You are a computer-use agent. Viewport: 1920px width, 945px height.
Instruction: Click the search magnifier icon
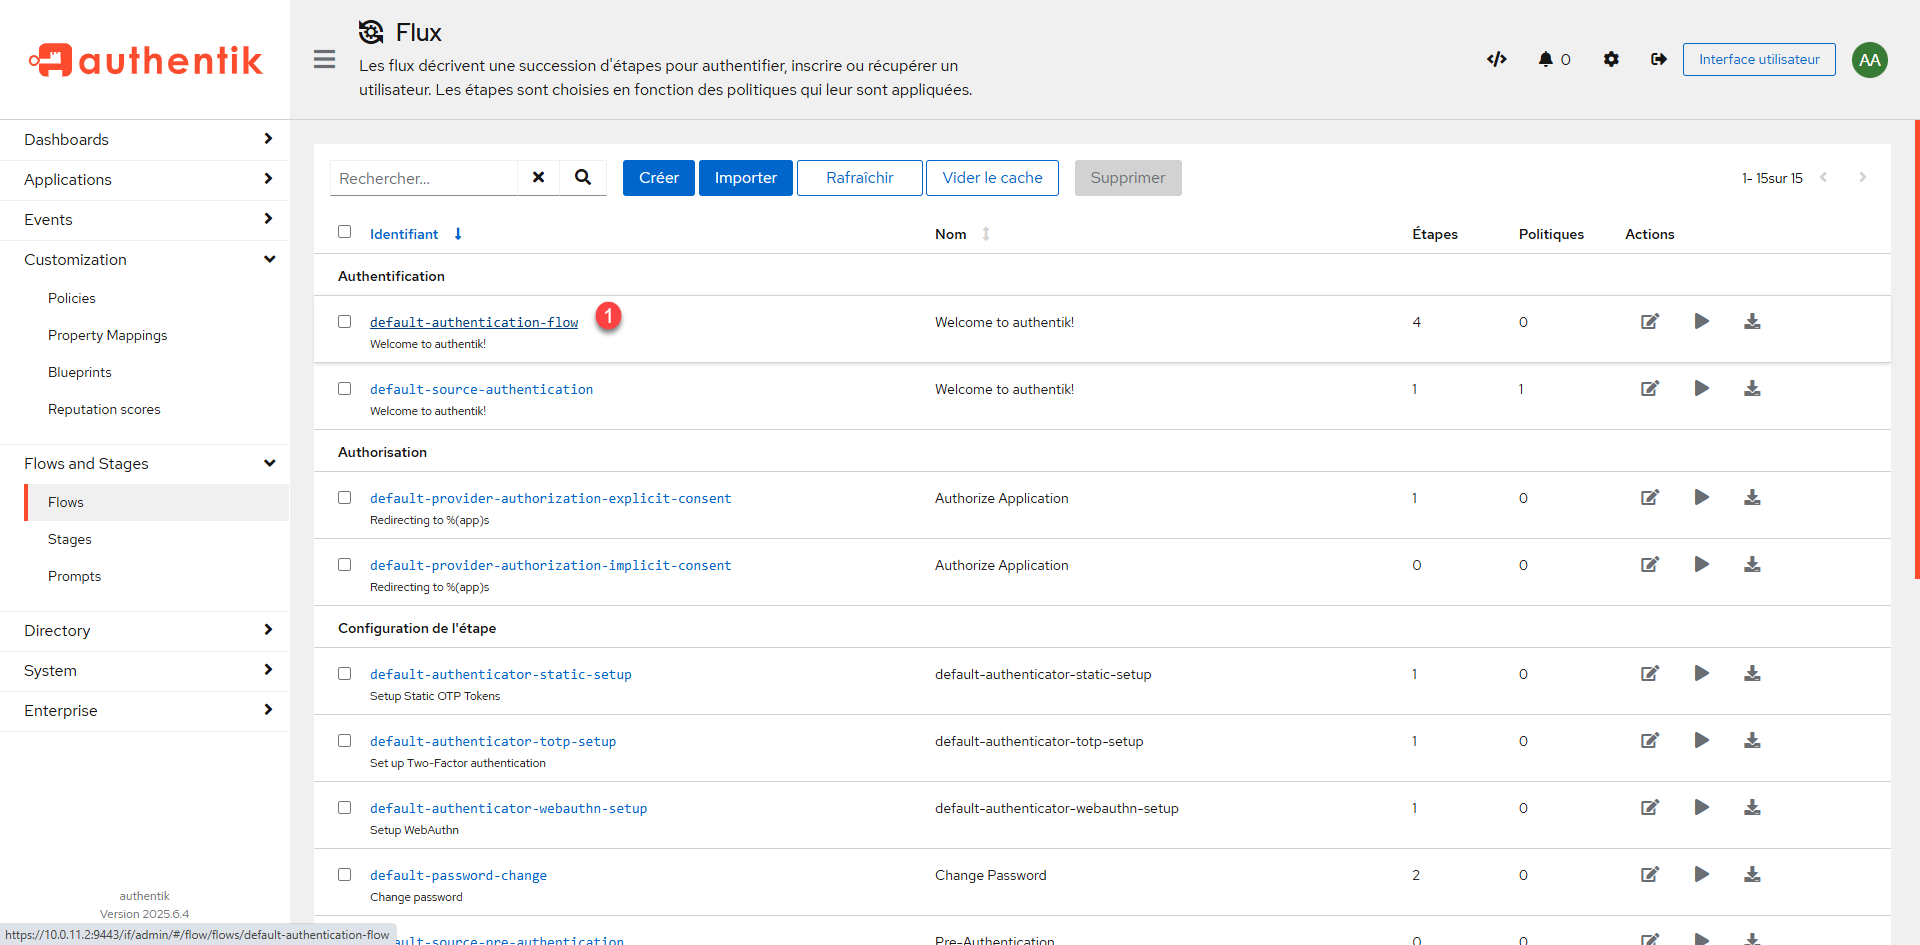tap(583, 177)
